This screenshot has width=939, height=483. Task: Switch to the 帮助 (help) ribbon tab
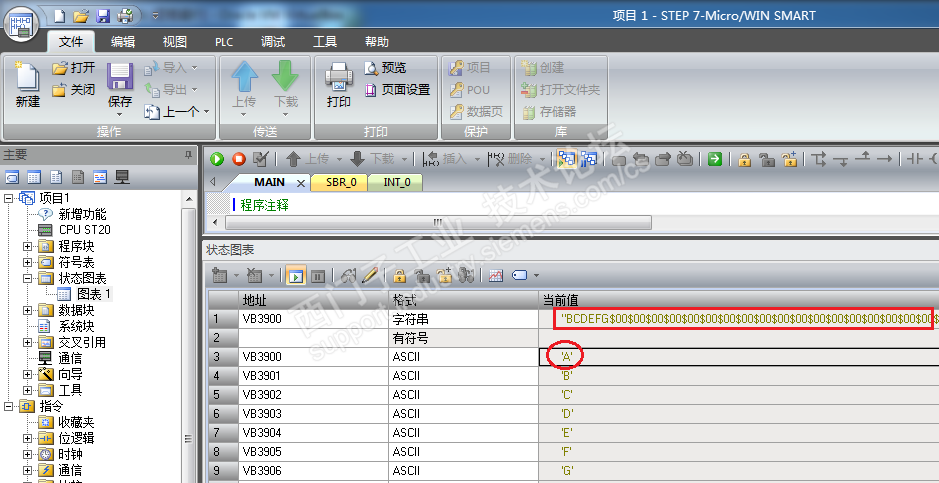[377, 42]
